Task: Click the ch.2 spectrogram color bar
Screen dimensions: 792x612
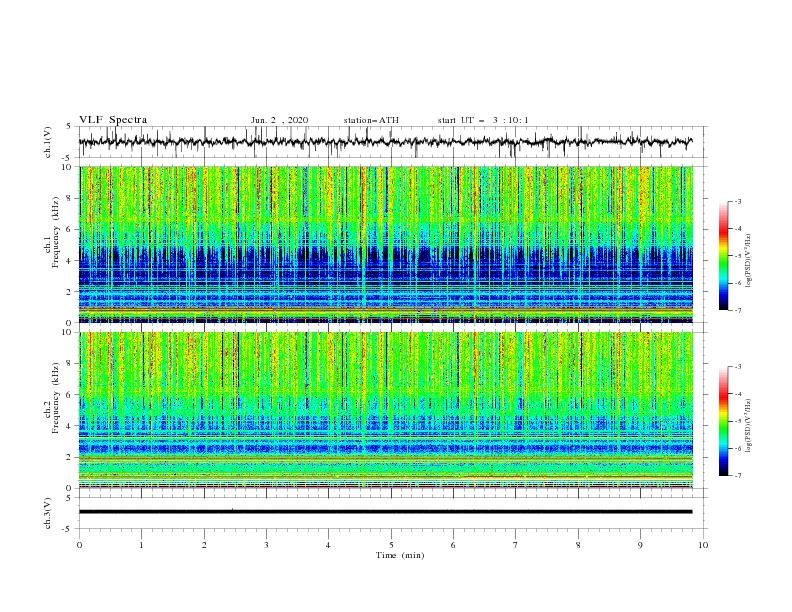Action: [723, 421]
